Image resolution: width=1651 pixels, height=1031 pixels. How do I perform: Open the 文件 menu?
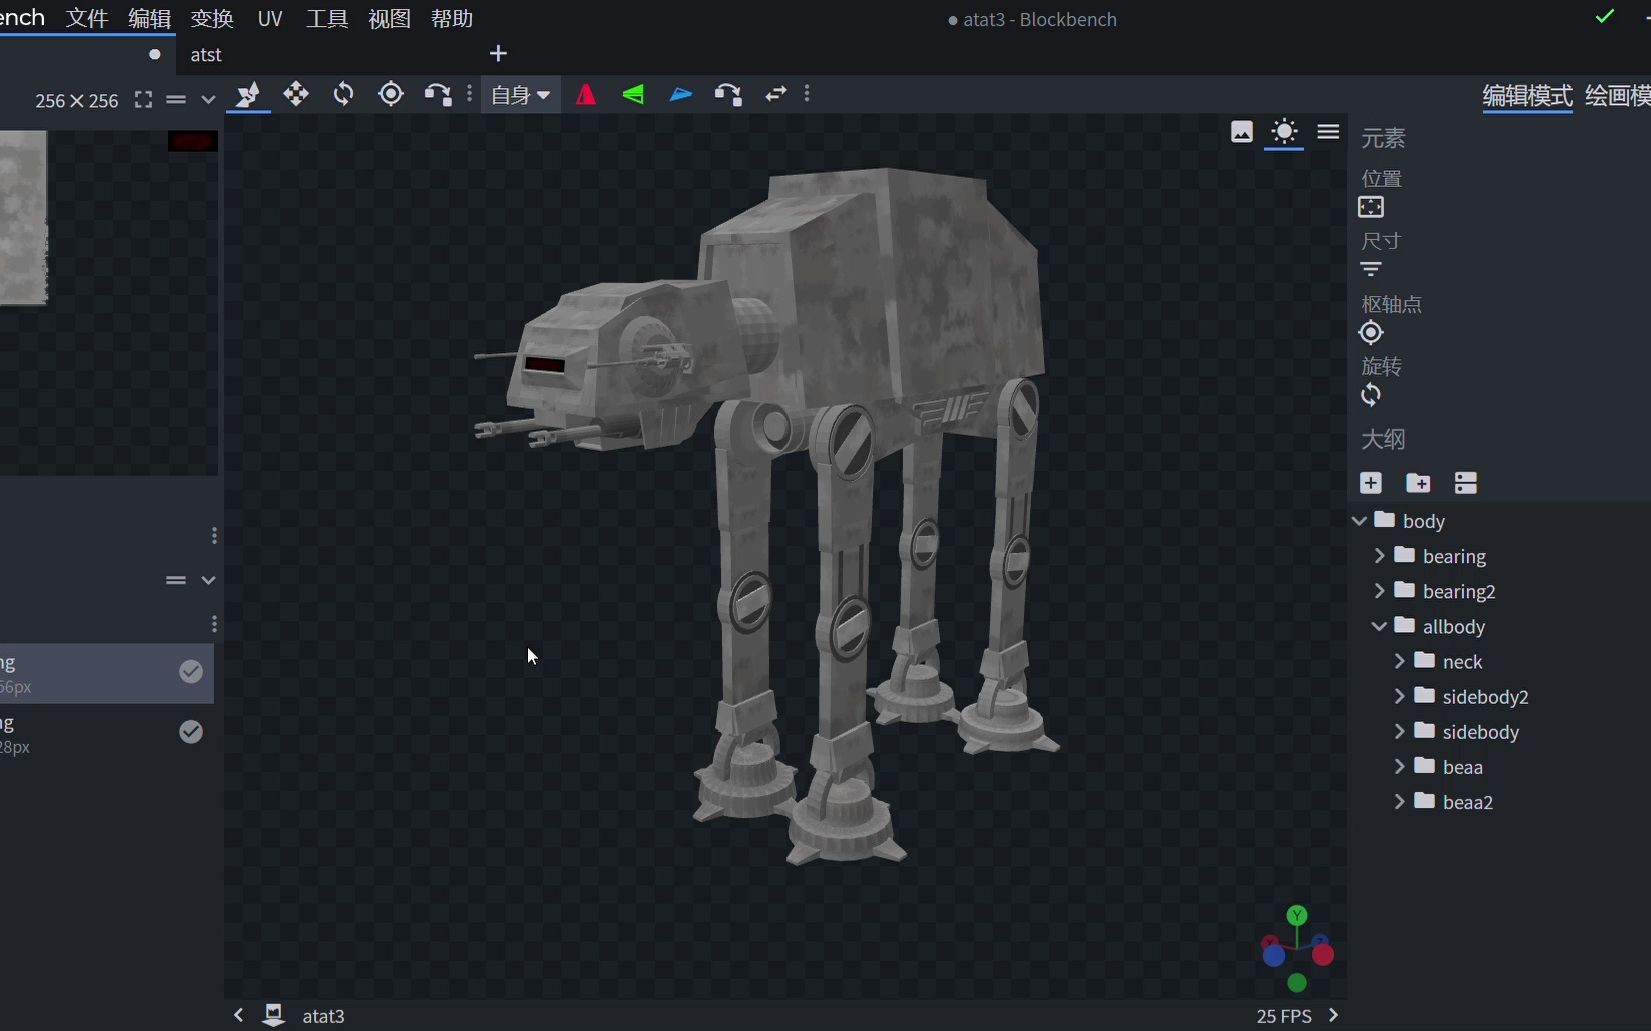(87, 18)
